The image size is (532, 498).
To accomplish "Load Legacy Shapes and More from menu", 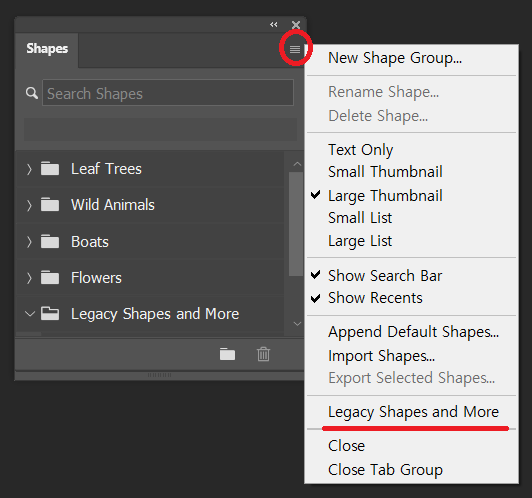I will pos(414,412).
